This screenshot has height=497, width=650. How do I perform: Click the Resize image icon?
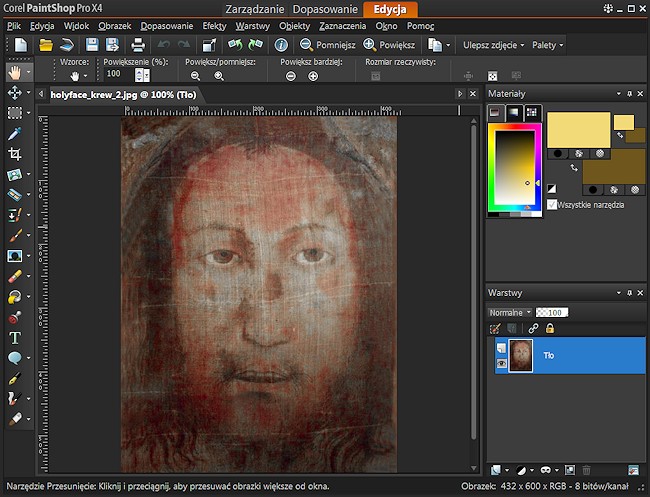pos(209,45)
